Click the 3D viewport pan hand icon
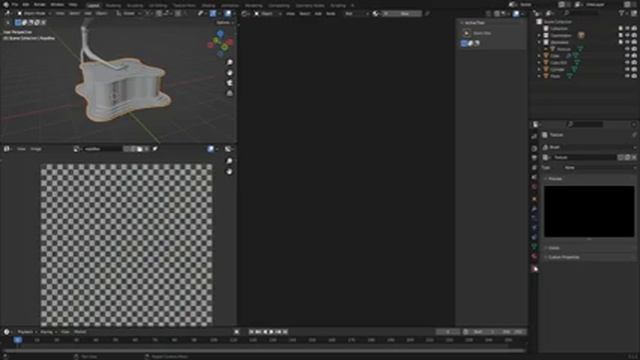 pyautogui.click(x=230, y=73)
